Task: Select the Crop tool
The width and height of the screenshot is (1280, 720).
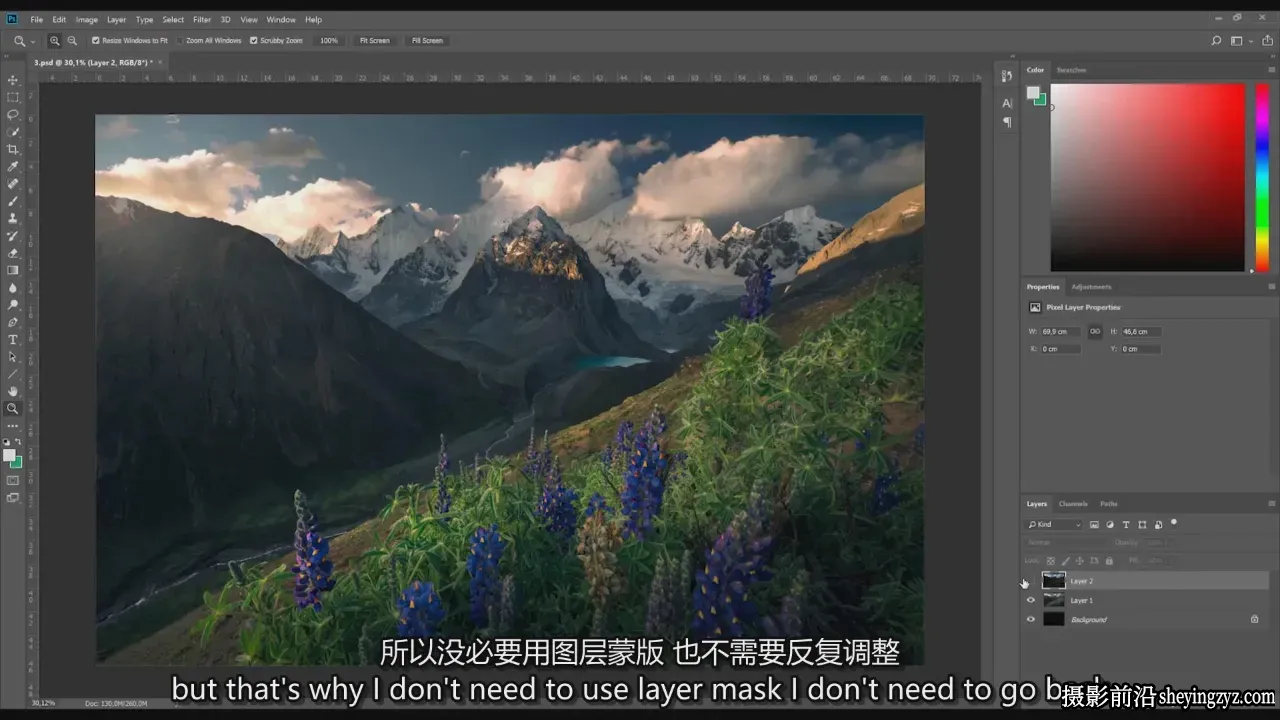Action: pyautogui.click(x=13, y=149)
